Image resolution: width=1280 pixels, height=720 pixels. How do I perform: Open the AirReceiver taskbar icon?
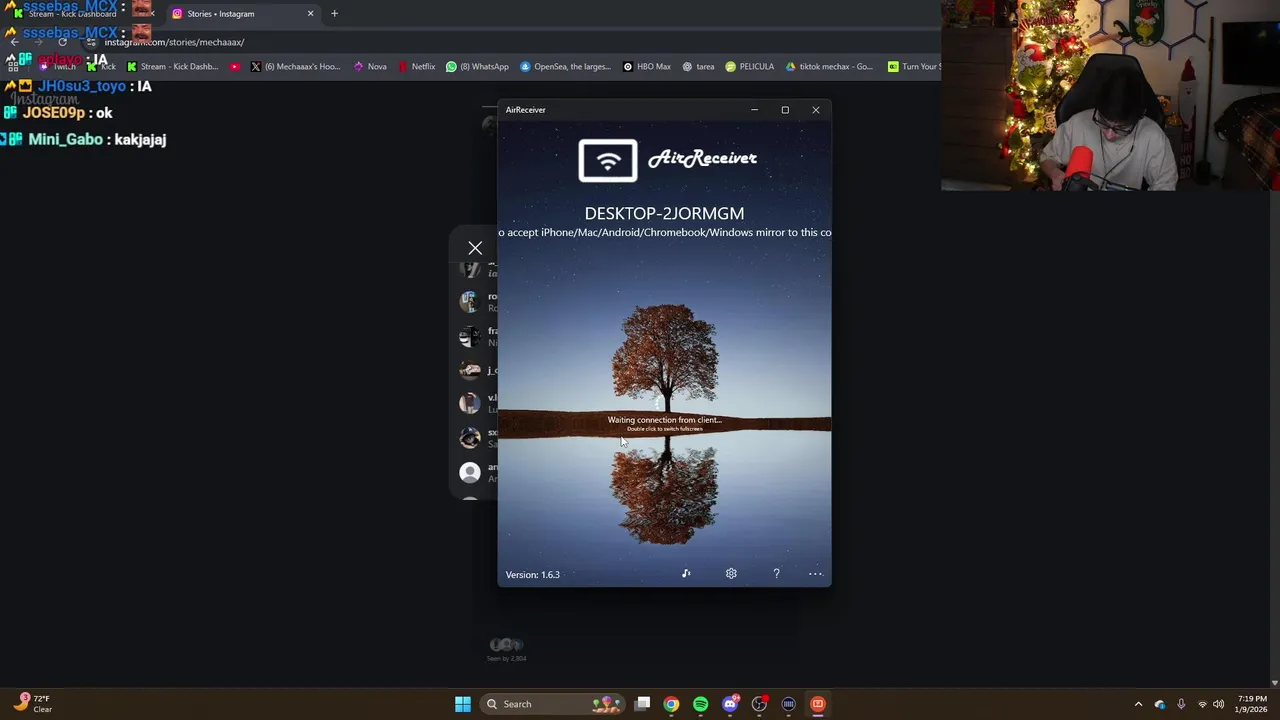tap(817, 704)
